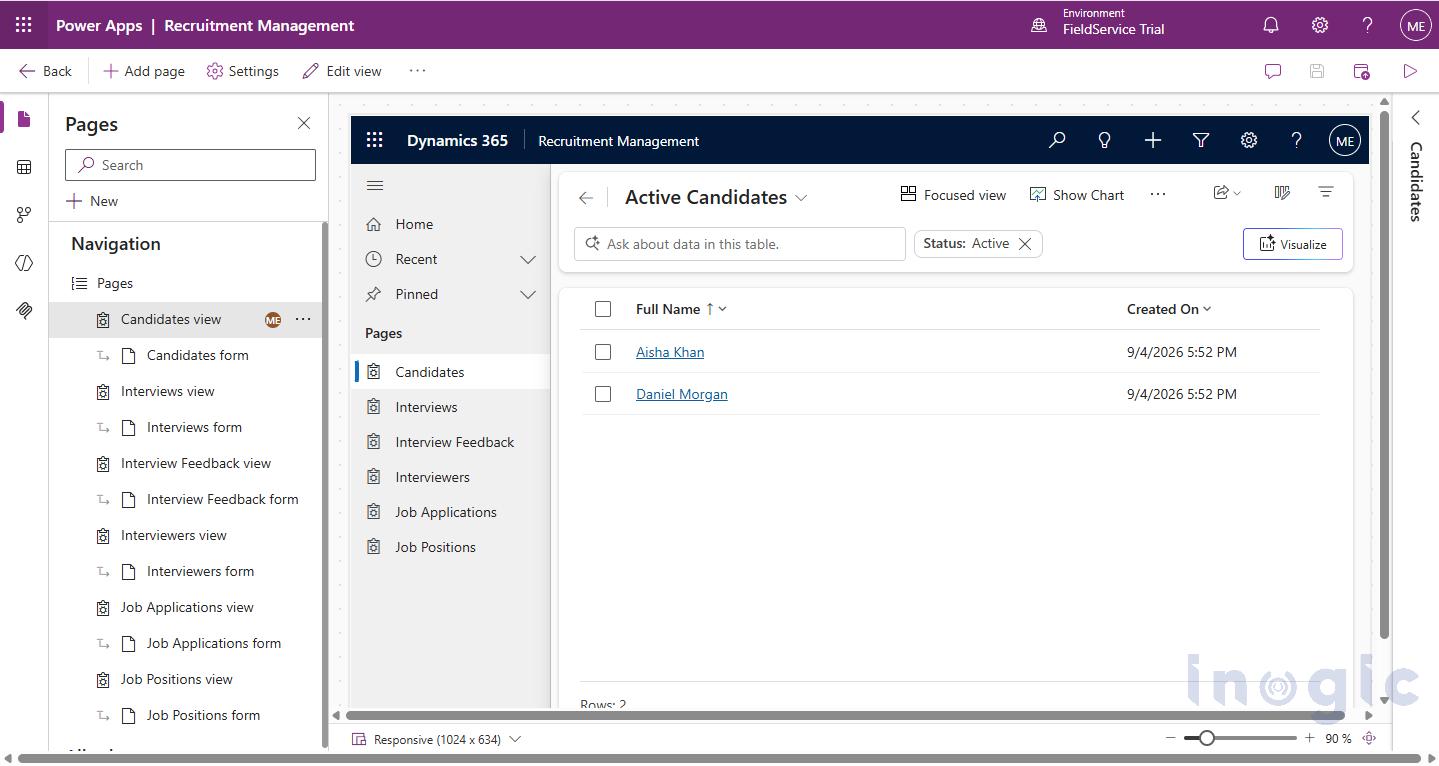Tick the checkbox for Daniel Morgan
The height and width of the screenshot is (766, 1439).
[603, 394]
